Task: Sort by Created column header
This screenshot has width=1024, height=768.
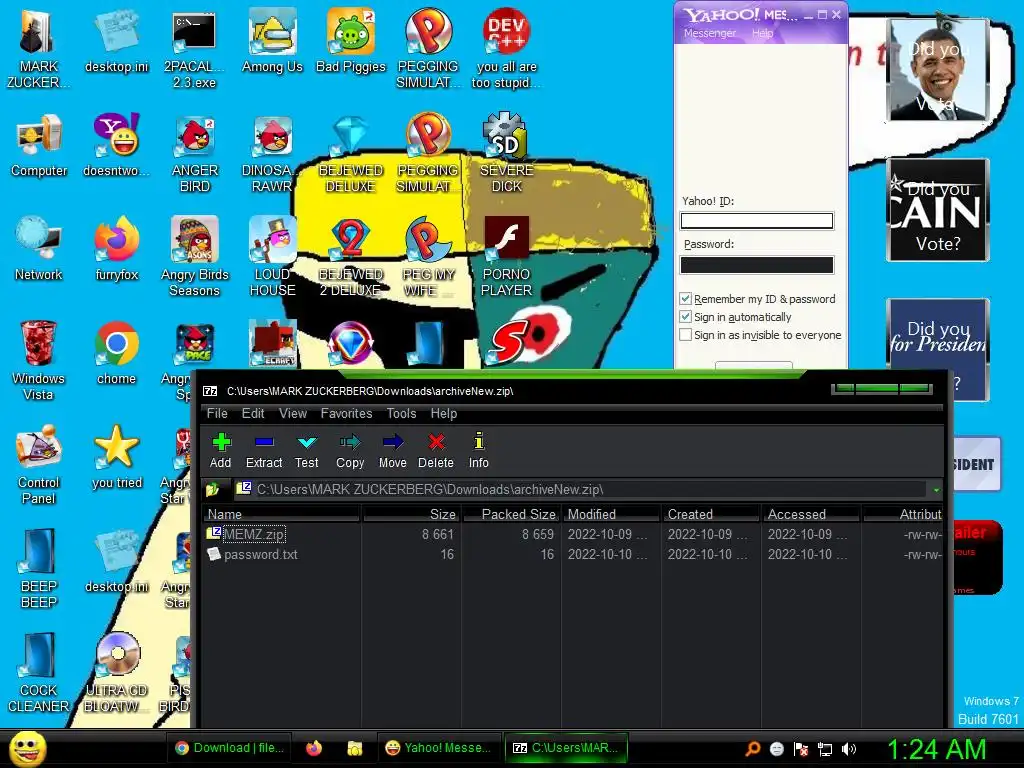Action: coord(711,514)
